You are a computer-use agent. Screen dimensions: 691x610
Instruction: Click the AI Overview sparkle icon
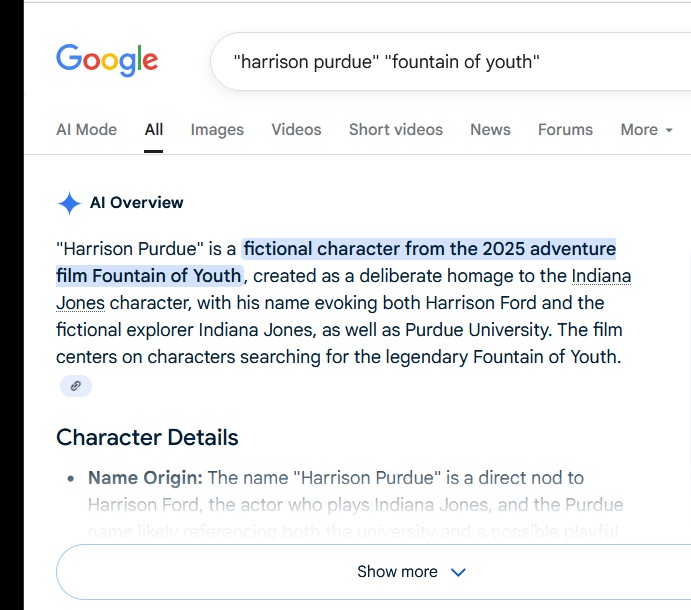(x=69, y=203)
